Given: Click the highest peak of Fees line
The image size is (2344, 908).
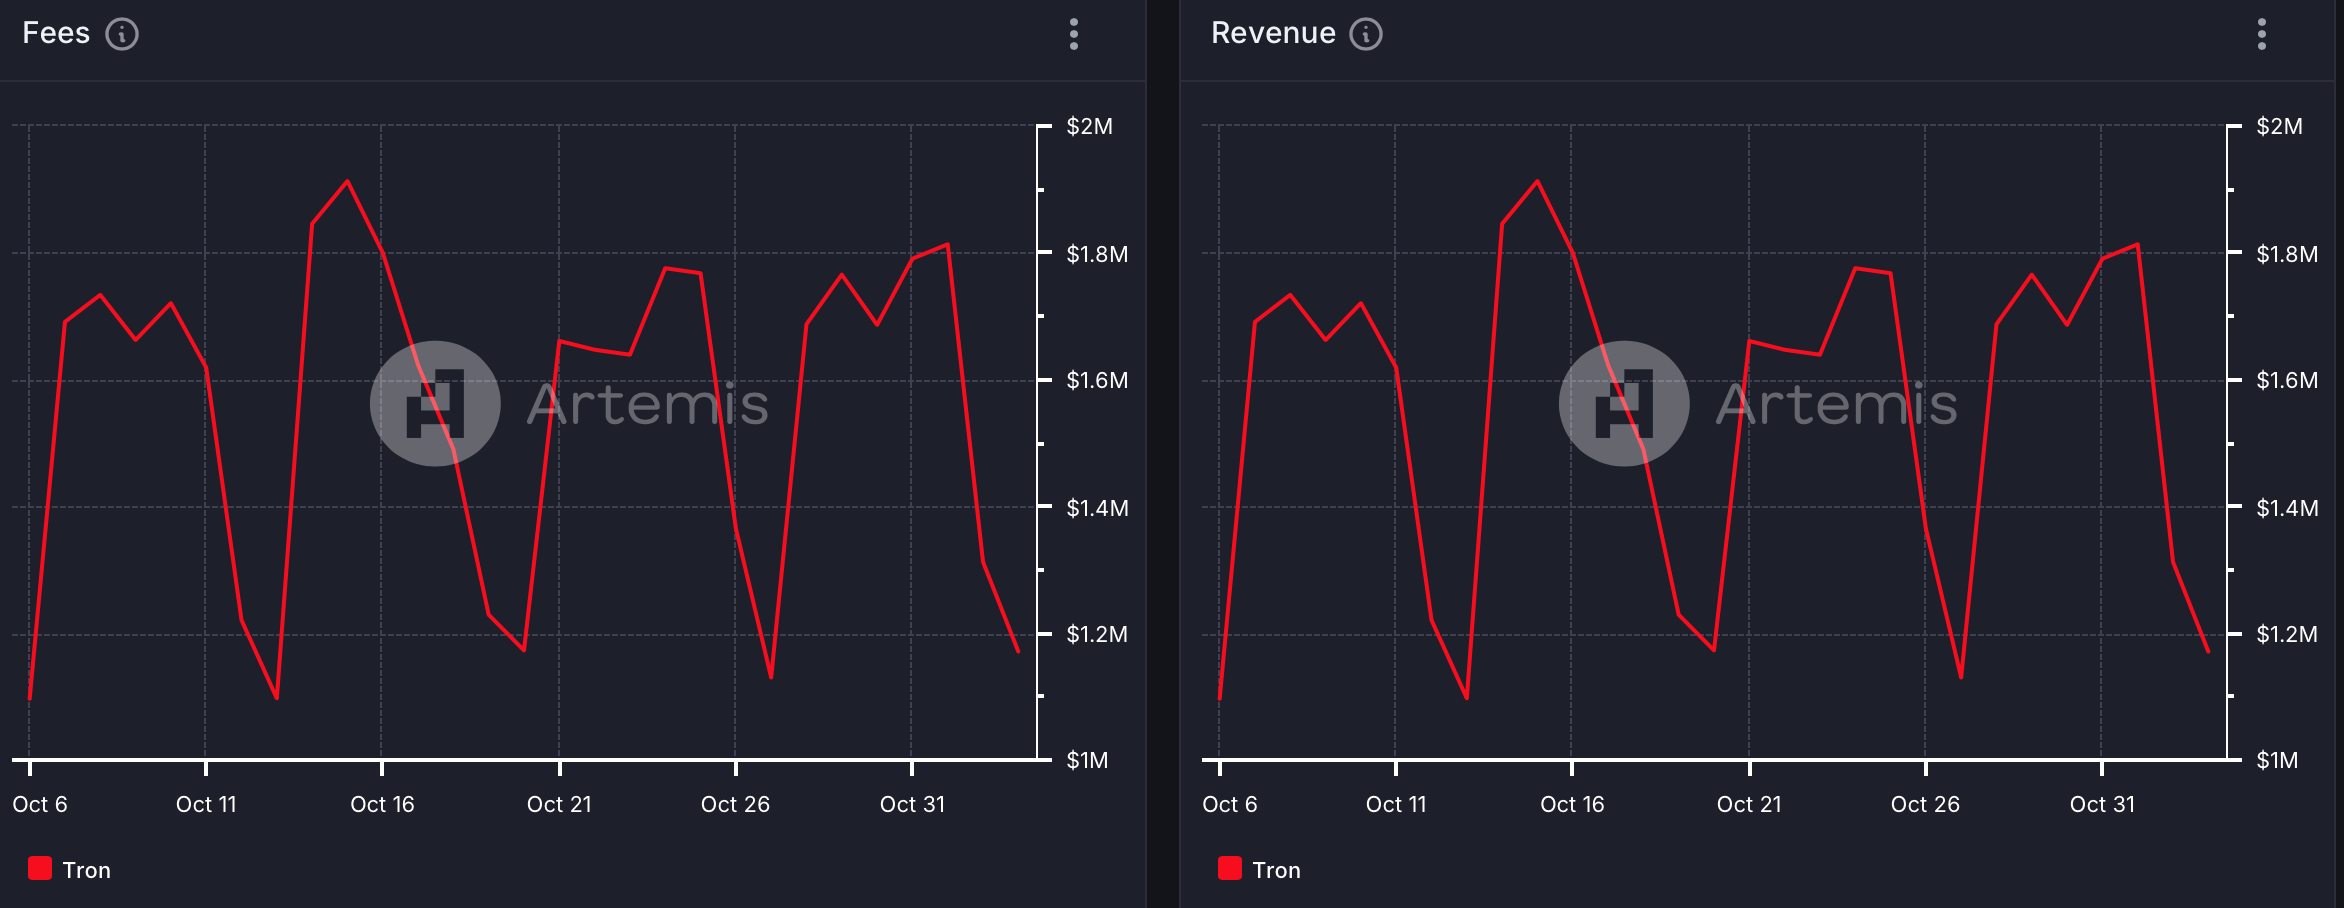Looking at the screenshot, I should (347, 182).
